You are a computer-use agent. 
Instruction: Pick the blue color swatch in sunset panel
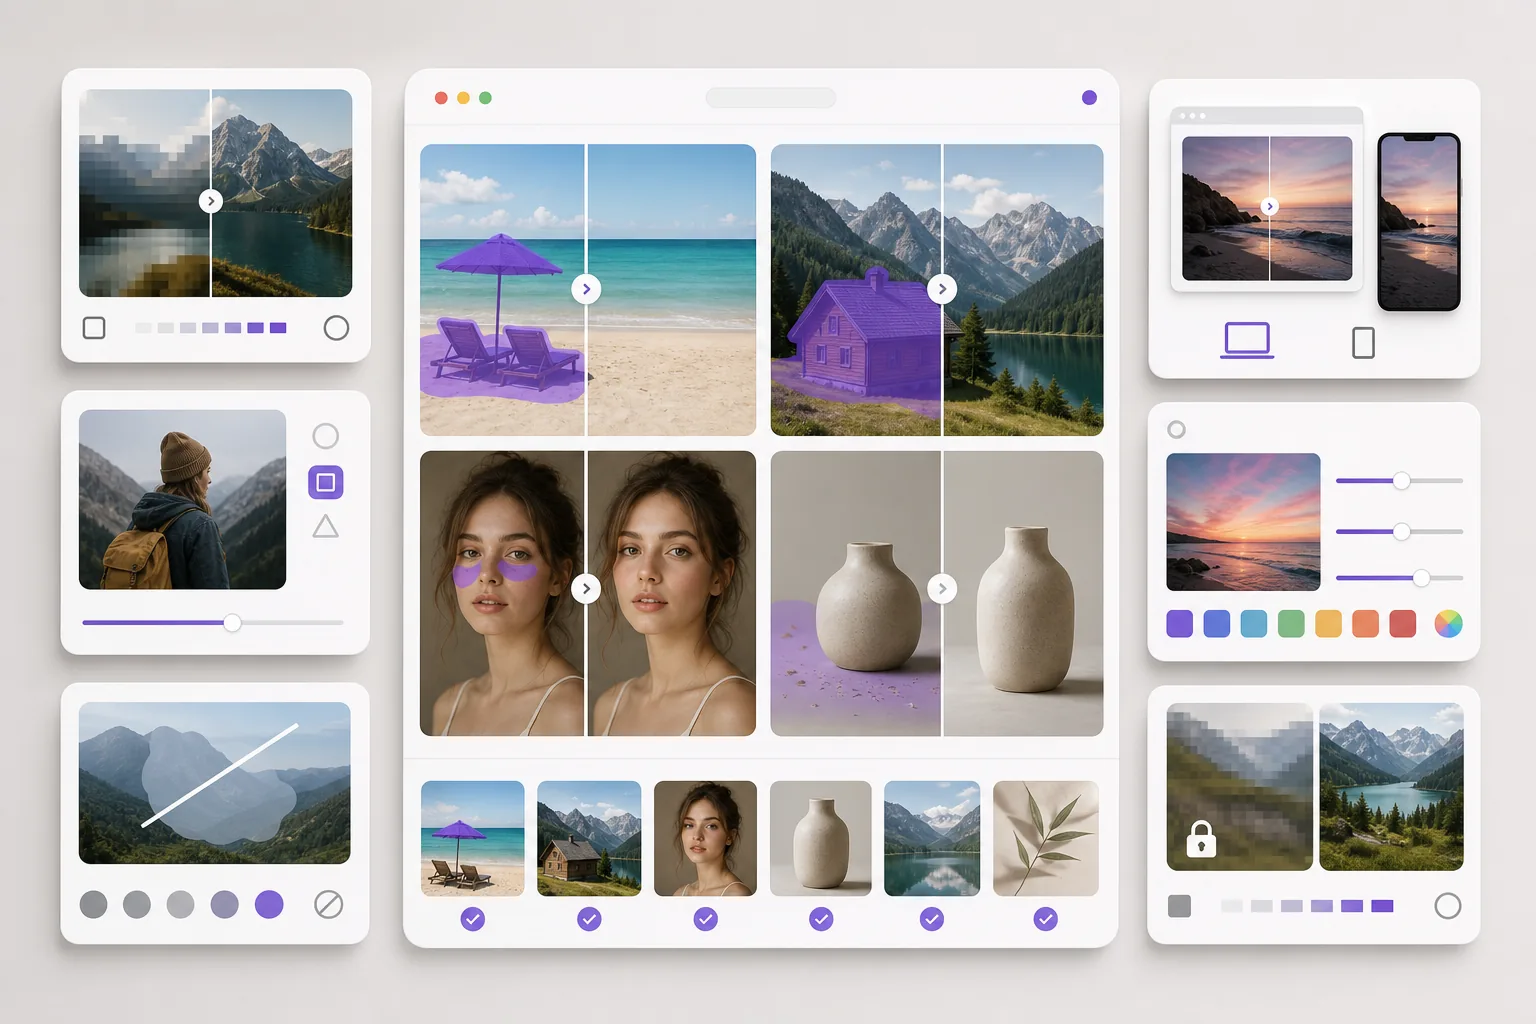(1217, 624)
